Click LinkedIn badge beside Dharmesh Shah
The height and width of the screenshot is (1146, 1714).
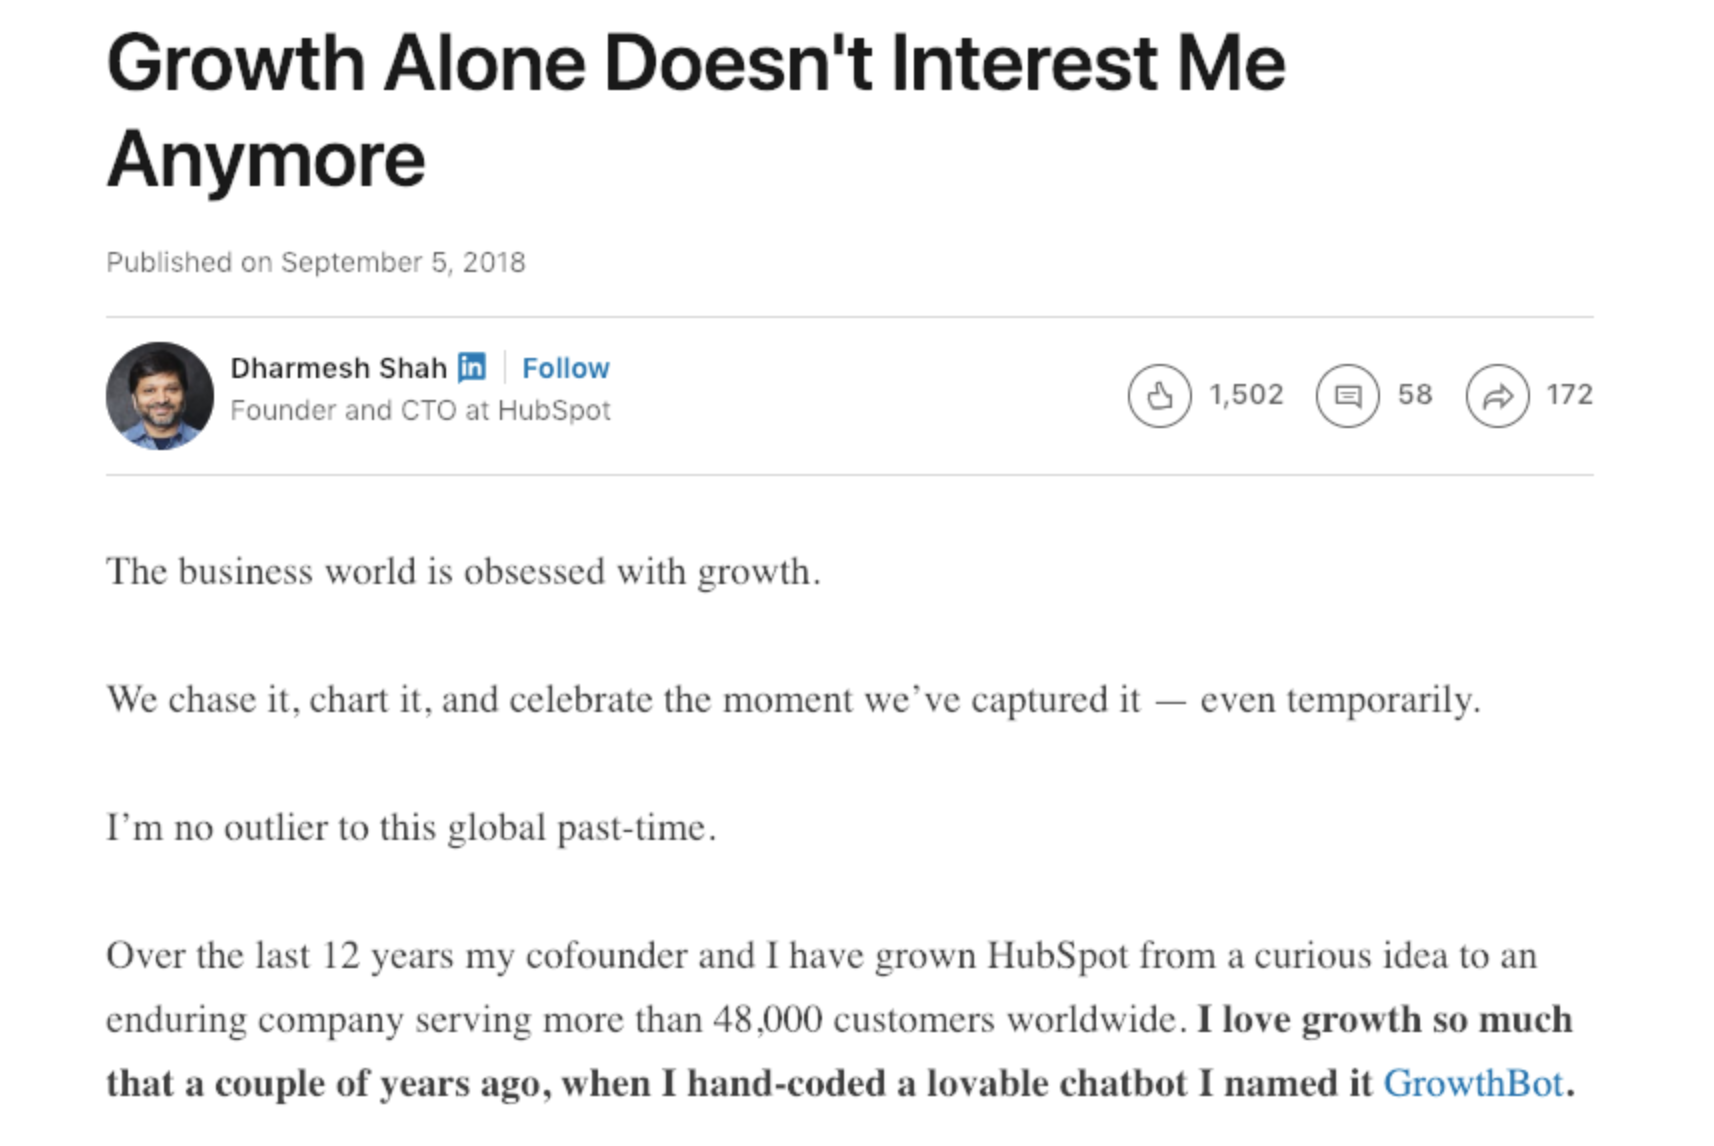click(472, 367)
